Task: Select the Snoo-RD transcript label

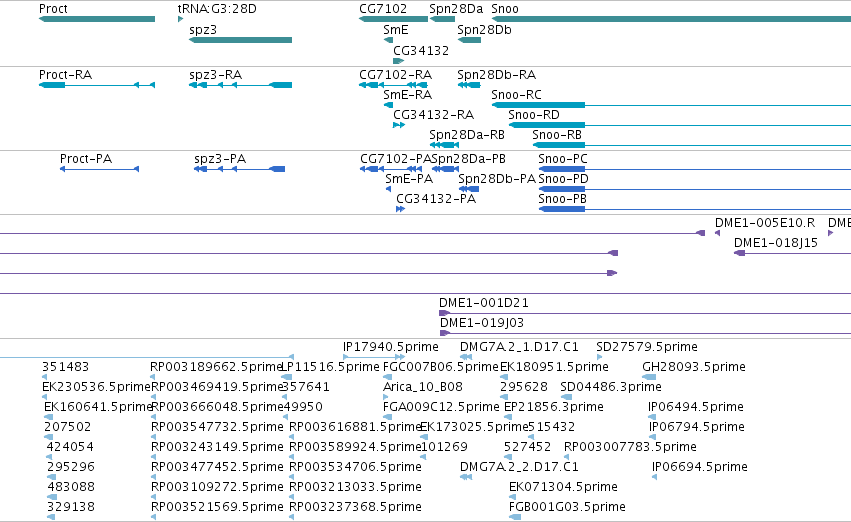Action: [x=534, y=114]
